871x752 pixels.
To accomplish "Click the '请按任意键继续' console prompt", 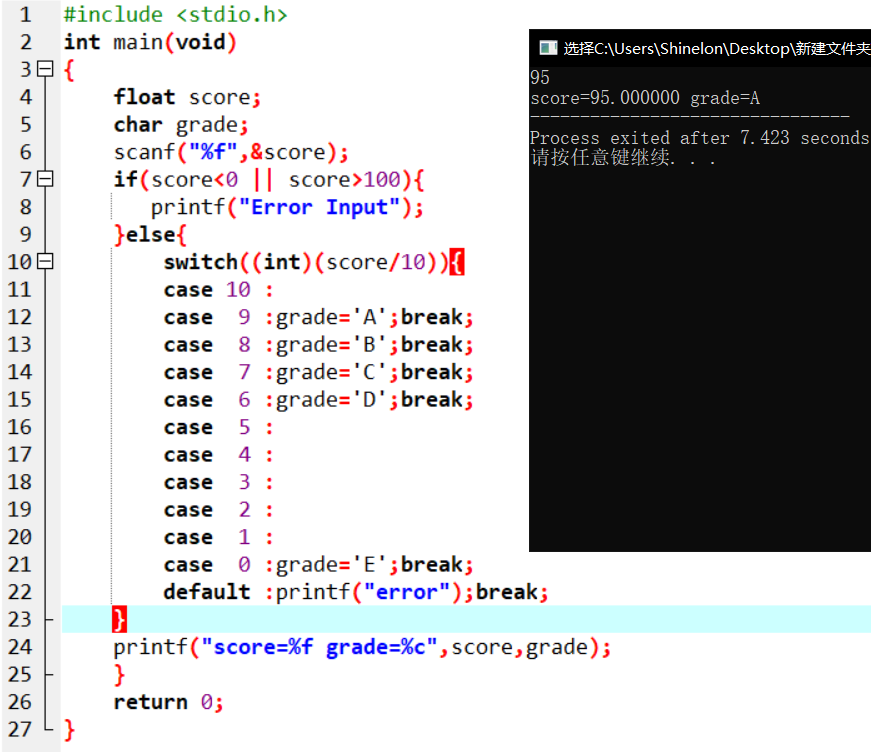I will [623, 157].
